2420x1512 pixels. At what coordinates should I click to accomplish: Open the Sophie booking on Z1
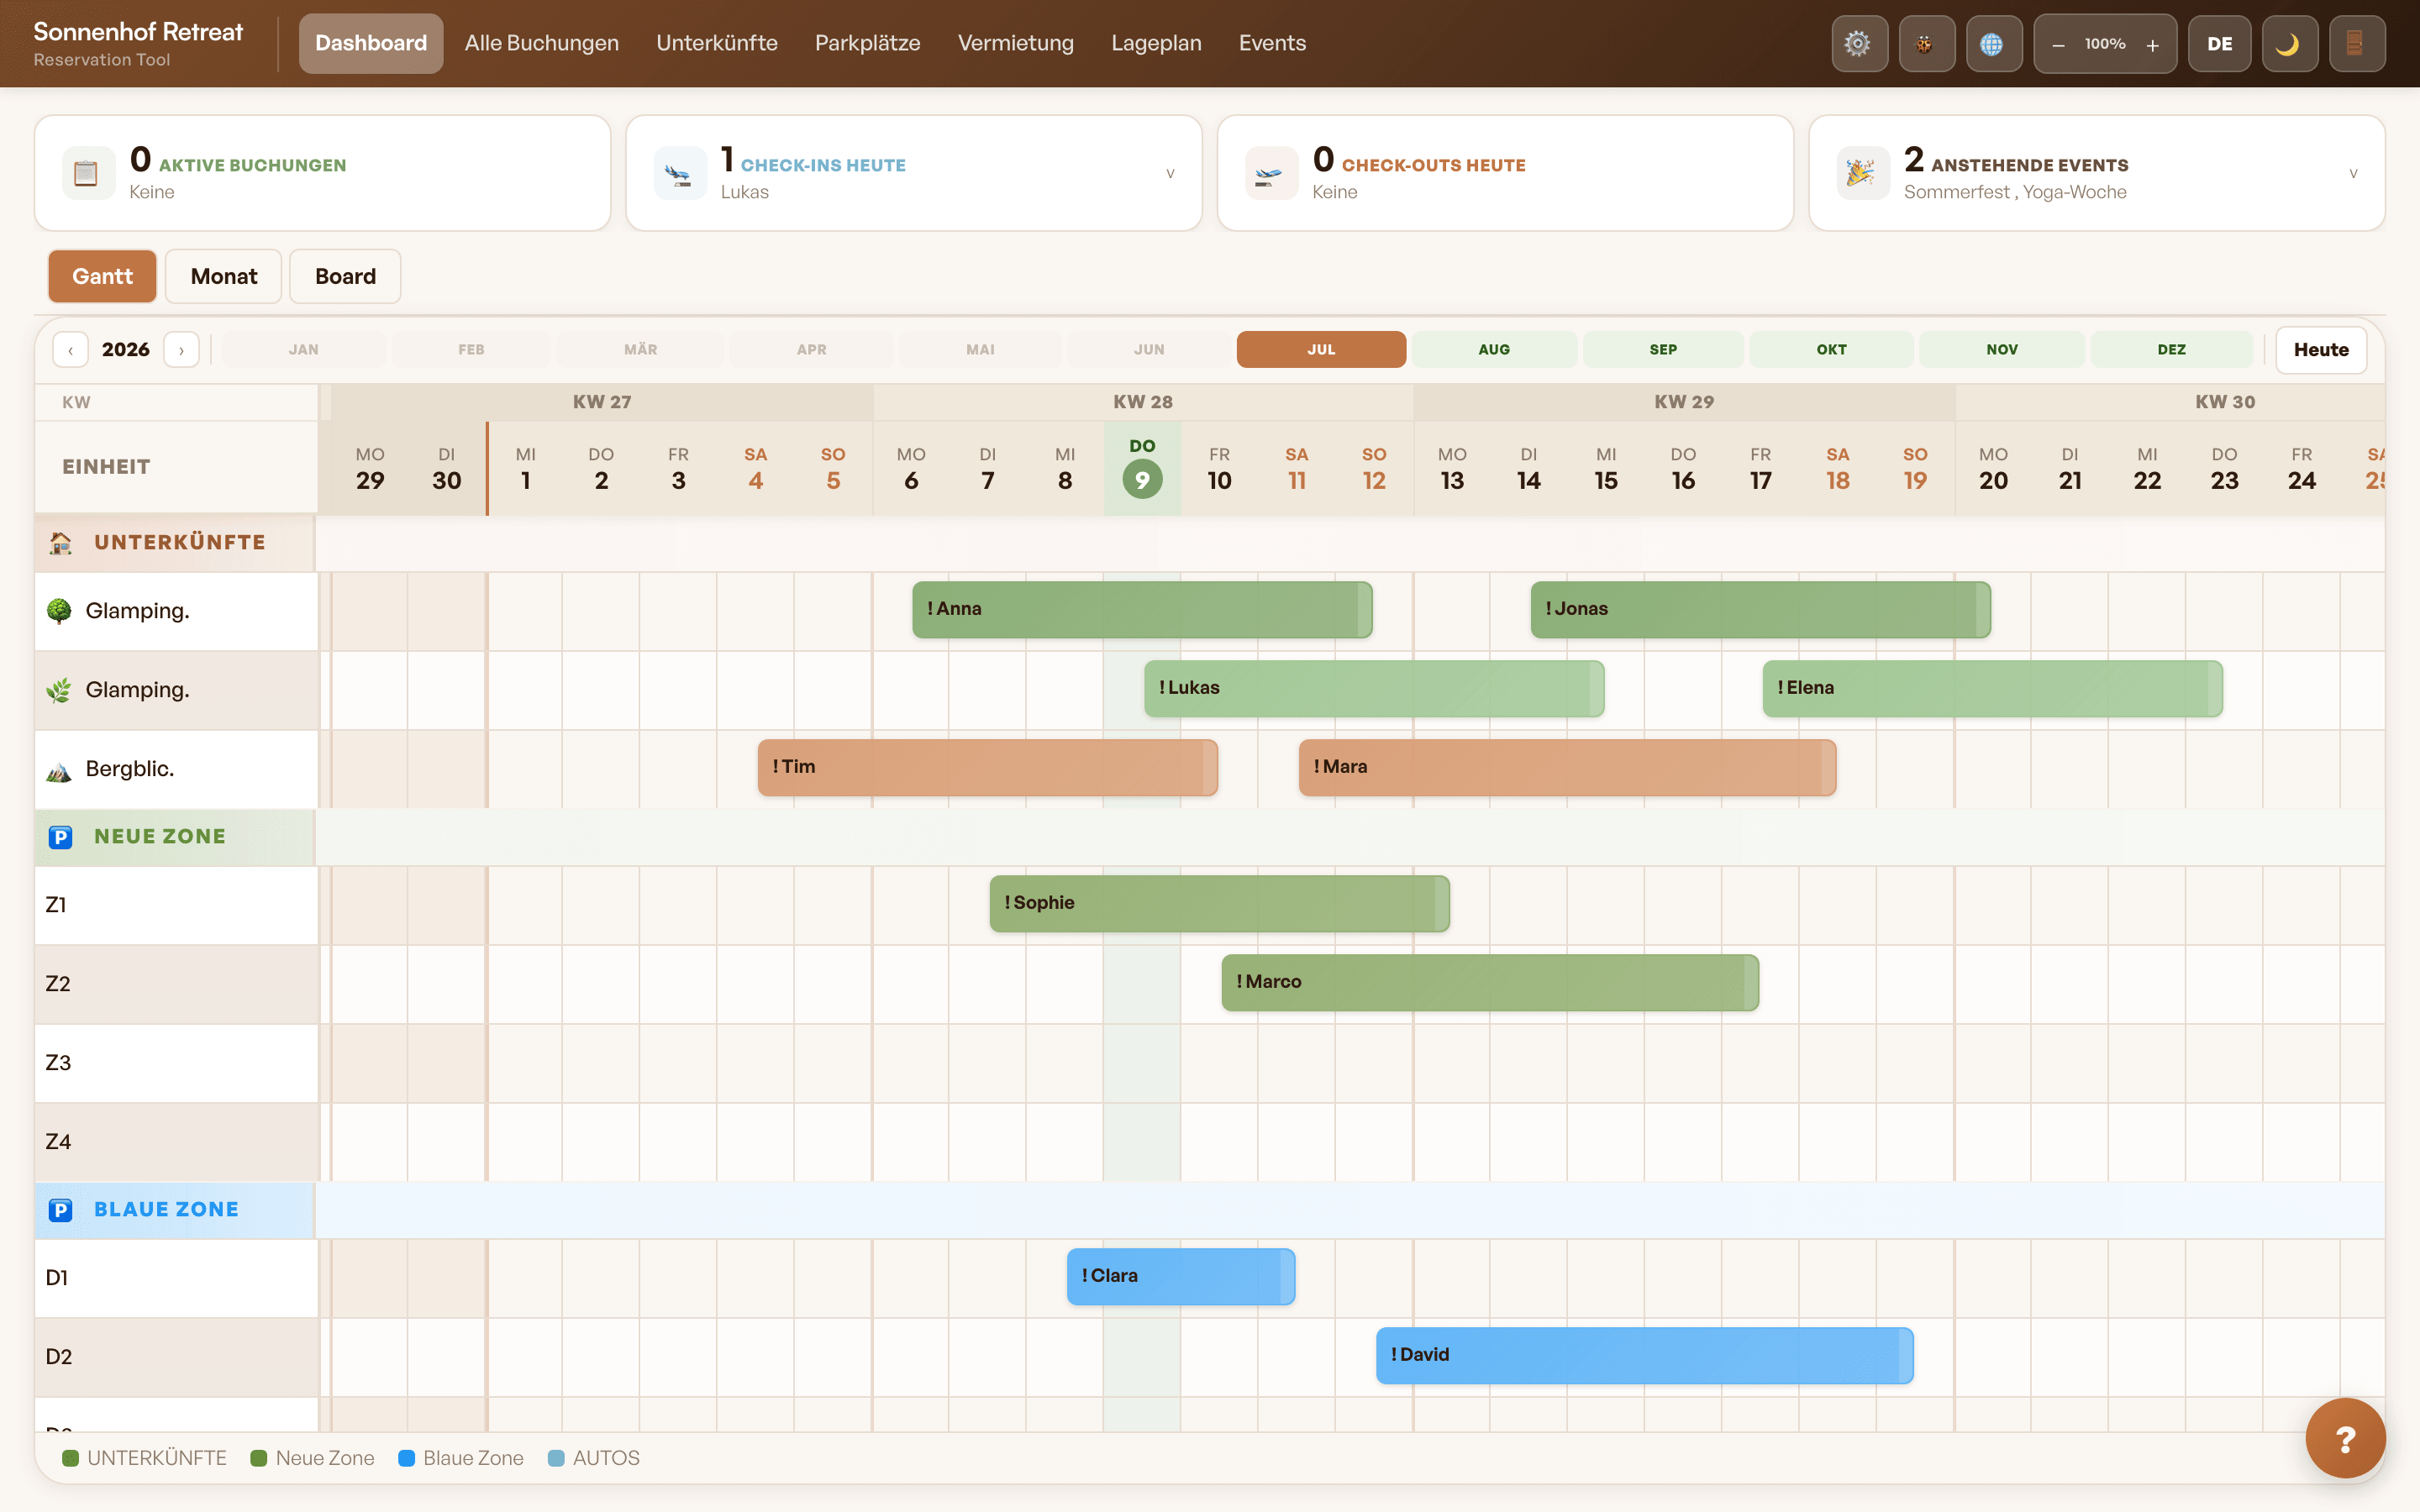(x=1219, y=903)
